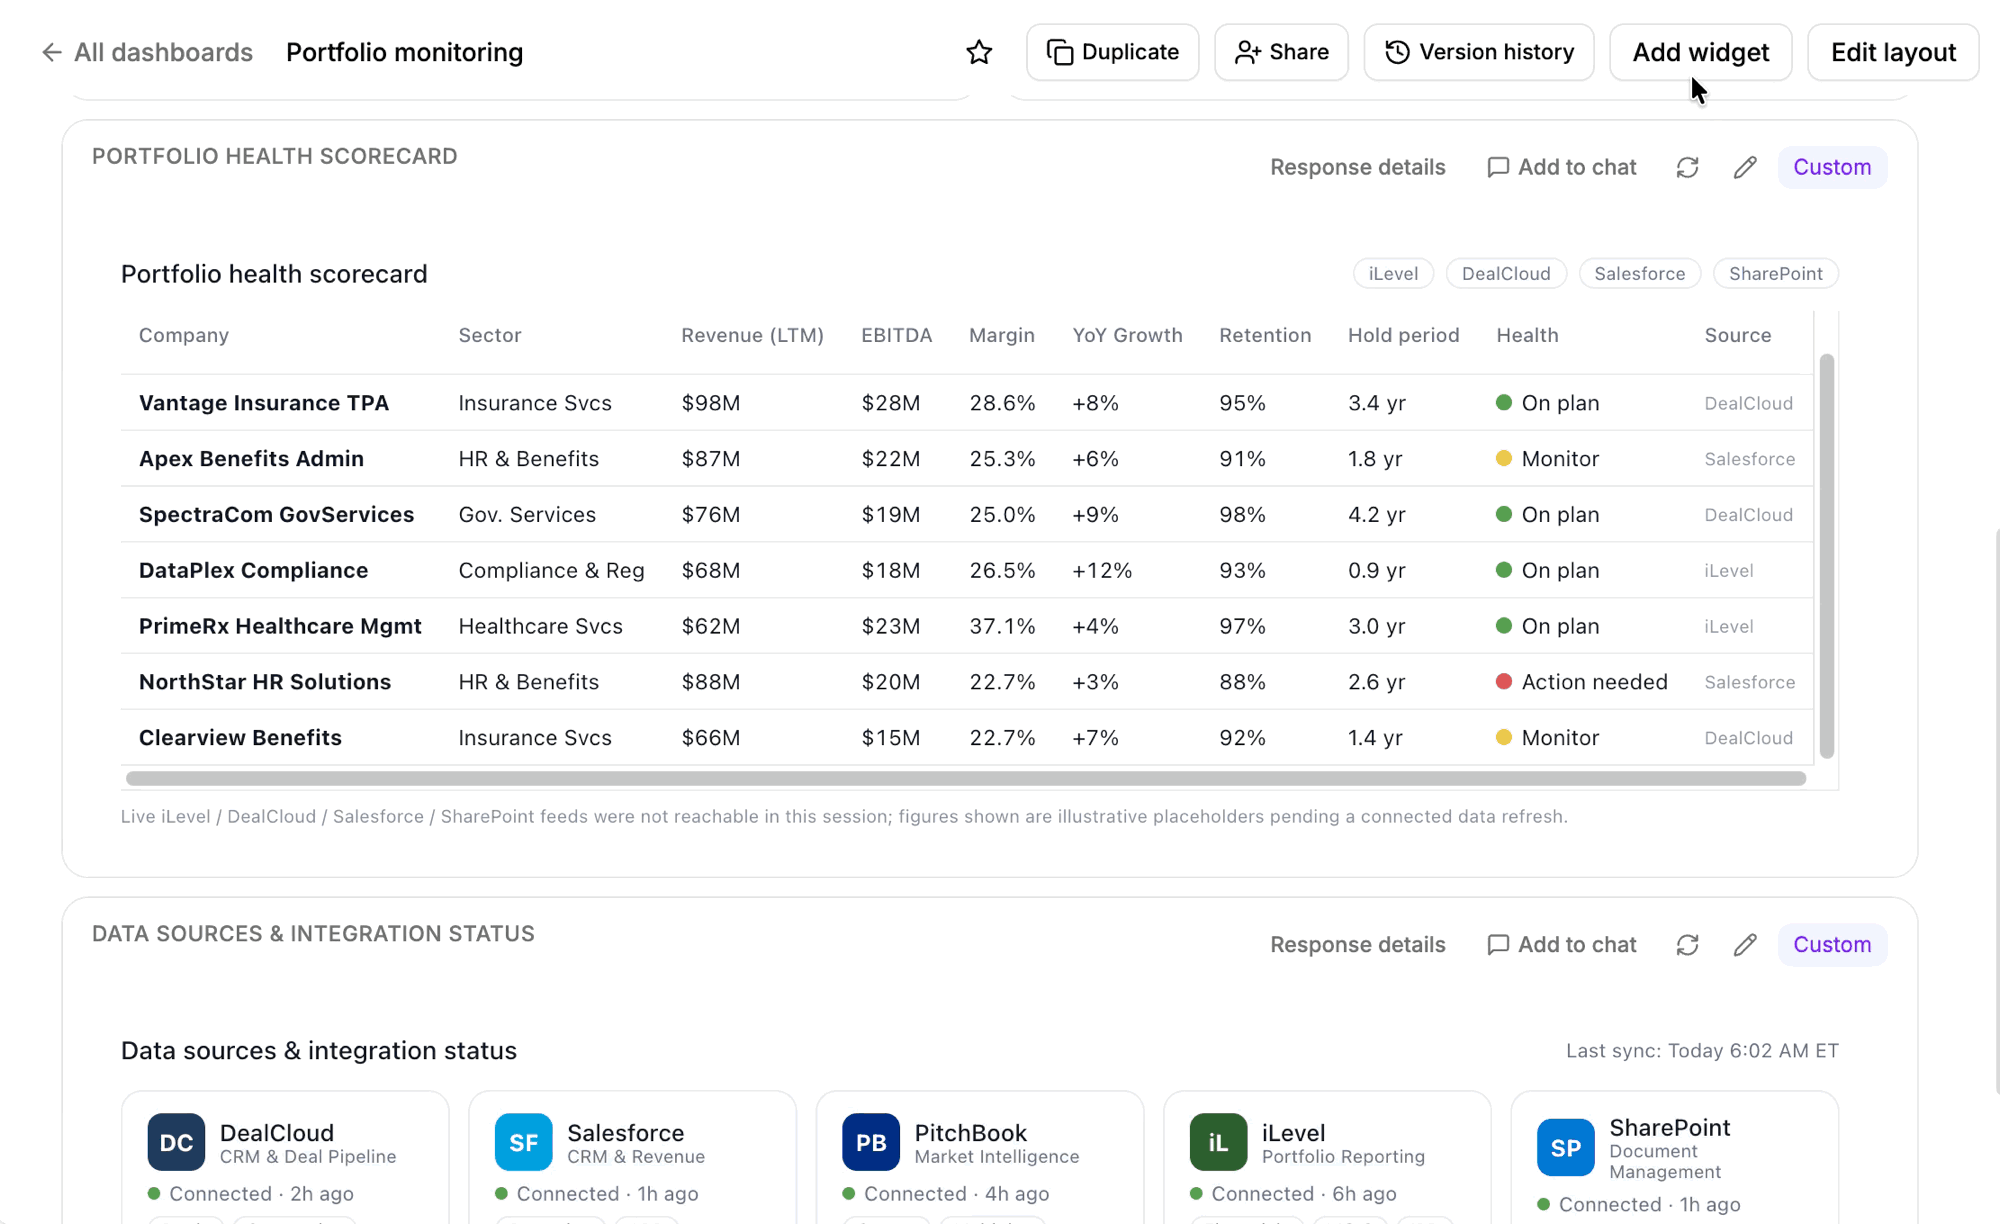Star this Portfolio monitoring dashboard
This screenshot has width=2000, height=1224.
click(x=979, y=52)
